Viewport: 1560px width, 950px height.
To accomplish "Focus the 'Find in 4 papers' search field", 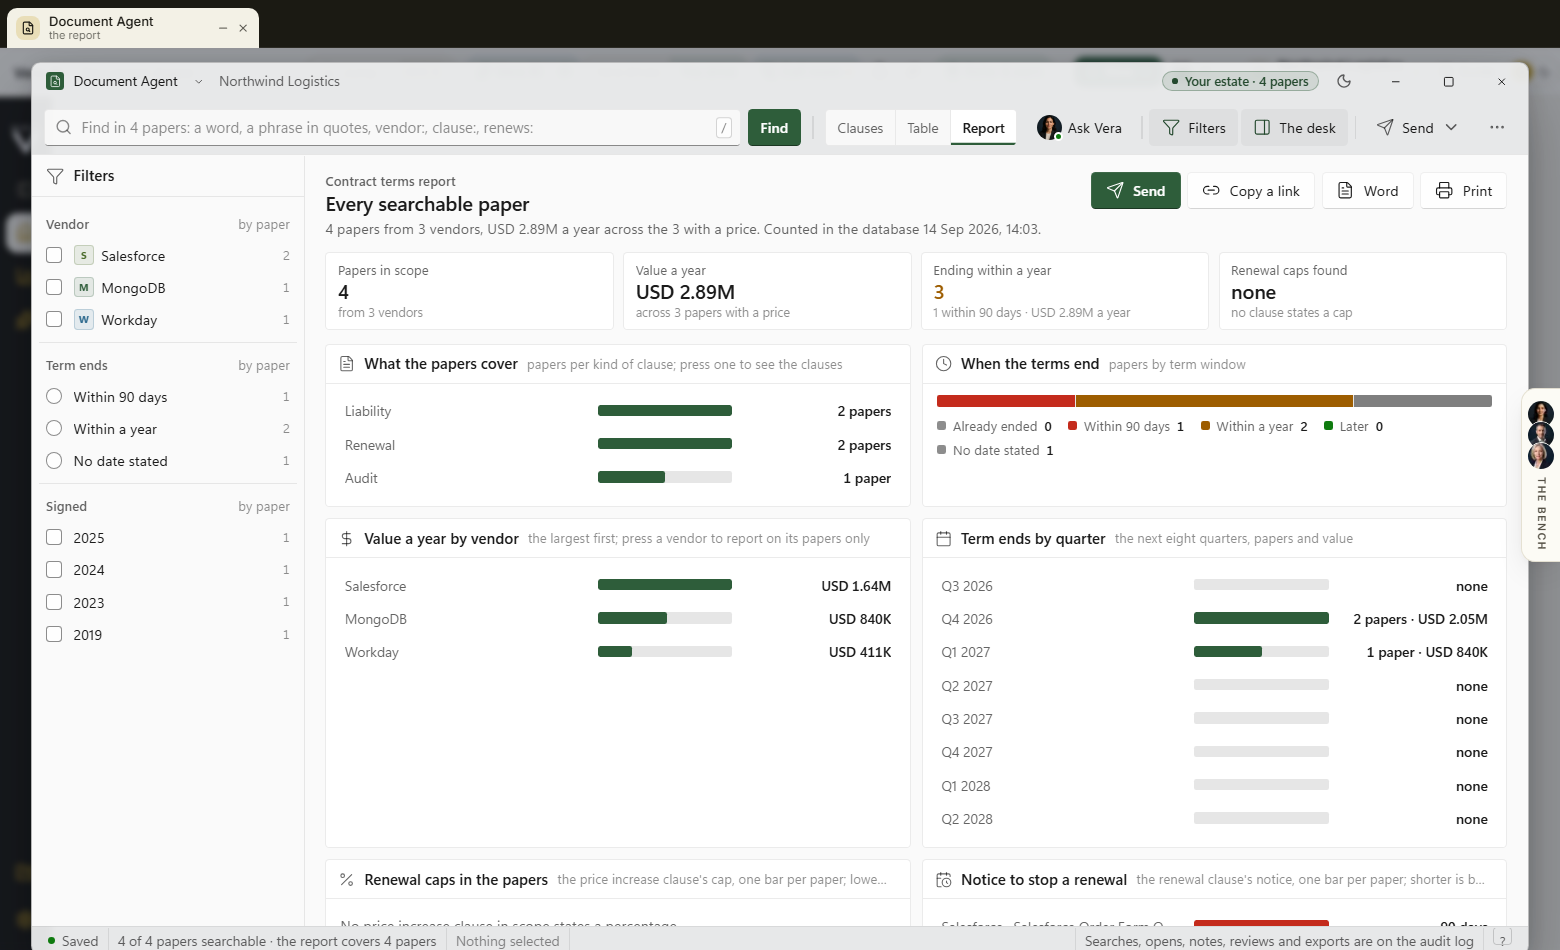I will click(x=392, y=128).
